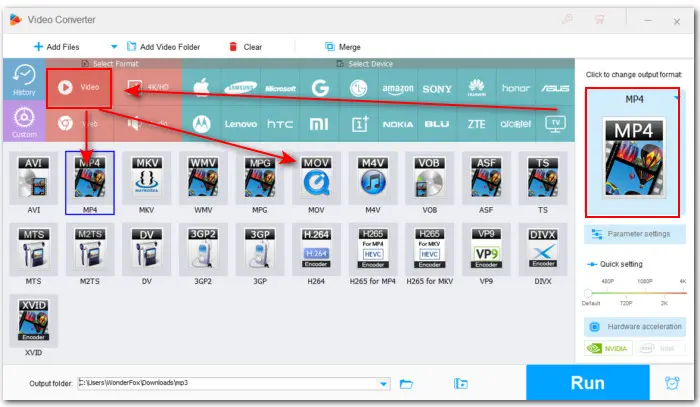Open Sony device presets
700x407 pixels.
point(437,87)
